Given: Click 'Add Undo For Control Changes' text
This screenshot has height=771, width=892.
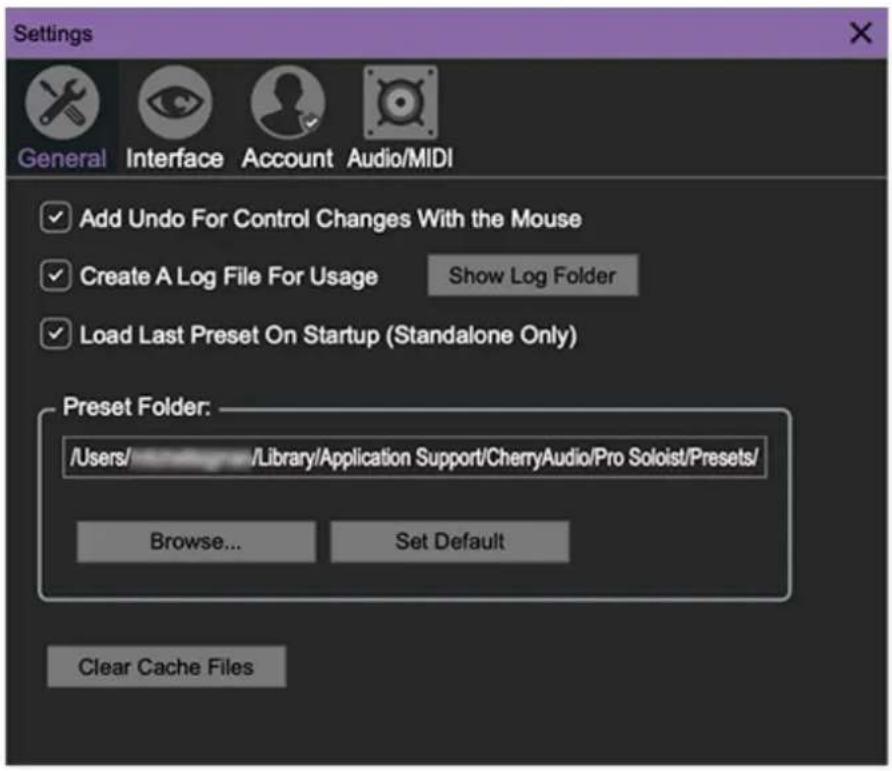Looking at the screenshot, I should coord(331,218).
